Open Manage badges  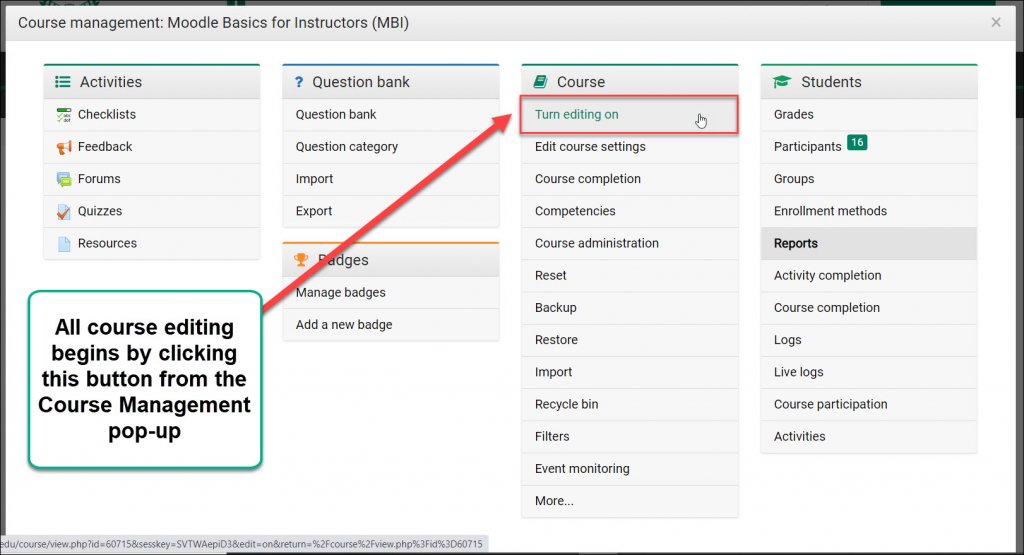click(x=340, y=293)
